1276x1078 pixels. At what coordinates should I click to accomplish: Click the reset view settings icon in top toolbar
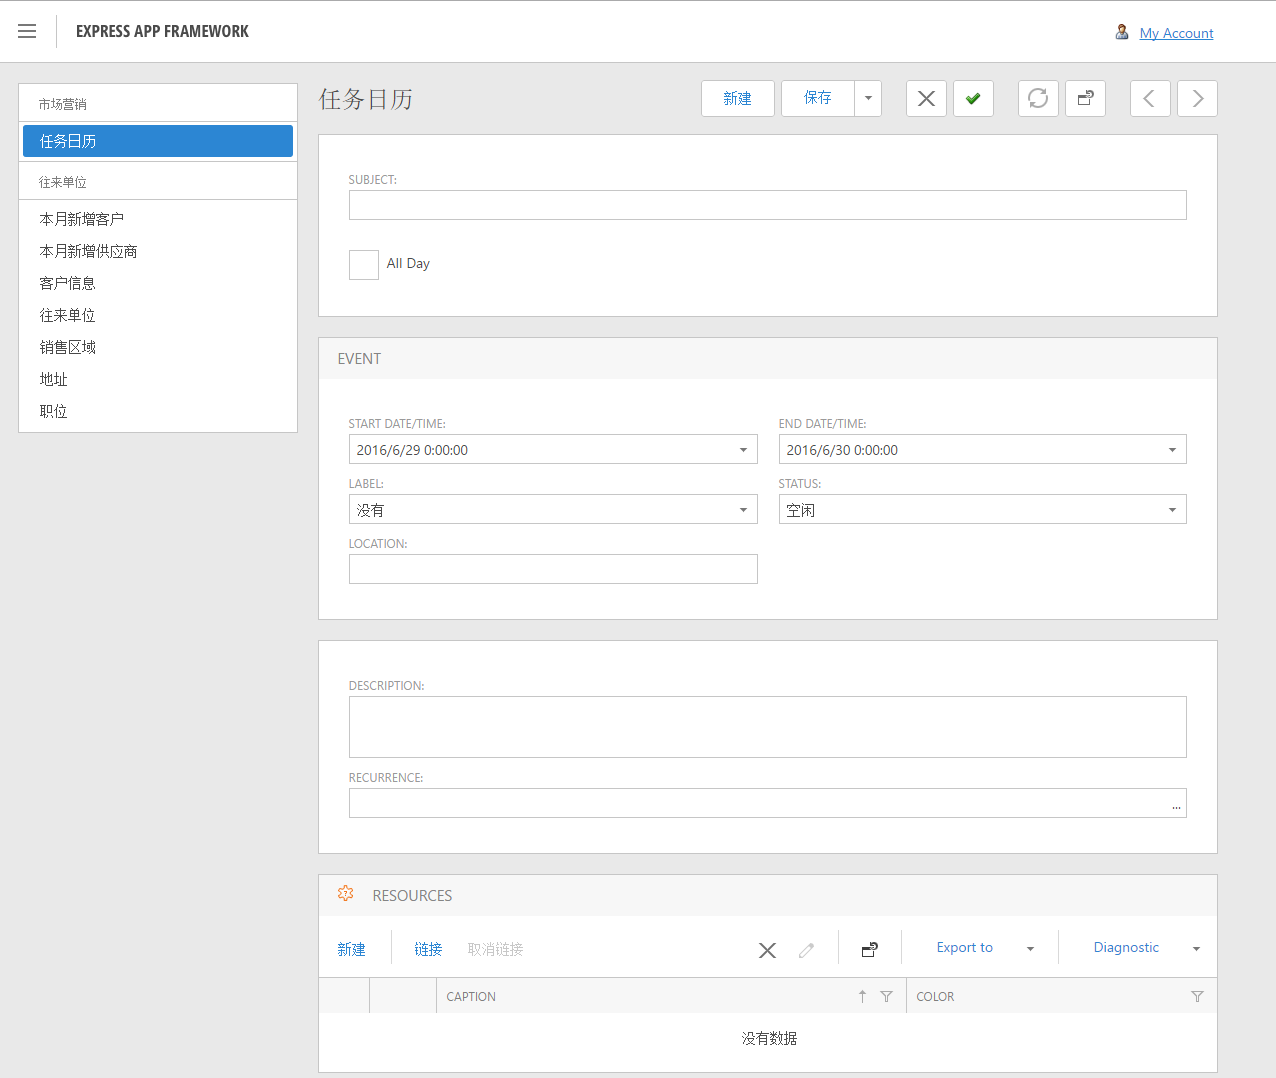[1085, 98]
